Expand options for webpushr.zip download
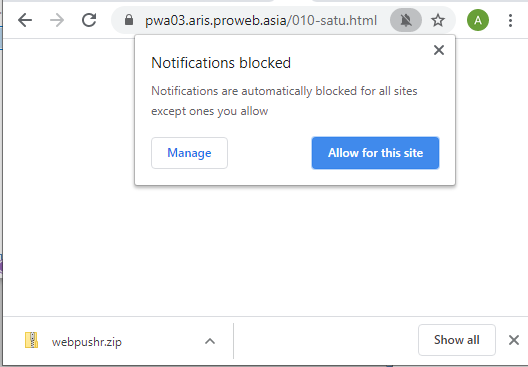 point(210,341)
